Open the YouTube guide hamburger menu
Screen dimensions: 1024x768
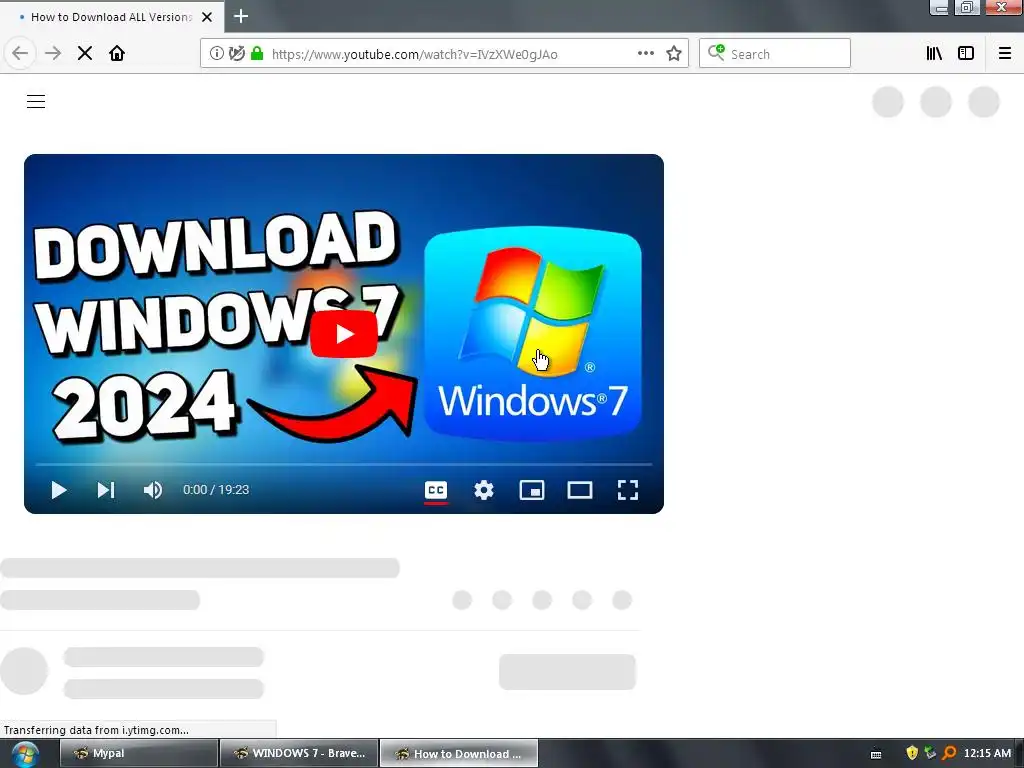(36, 101)
